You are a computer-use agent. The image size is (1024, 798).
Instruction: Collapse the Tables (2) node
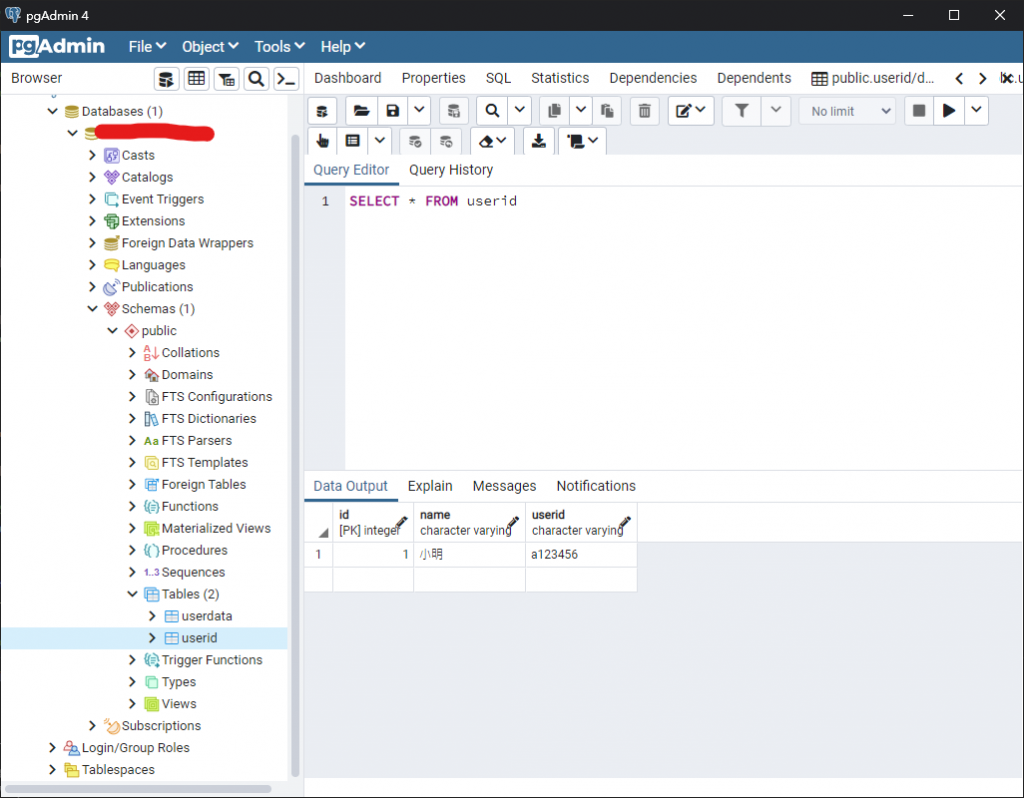click(133, 594)
